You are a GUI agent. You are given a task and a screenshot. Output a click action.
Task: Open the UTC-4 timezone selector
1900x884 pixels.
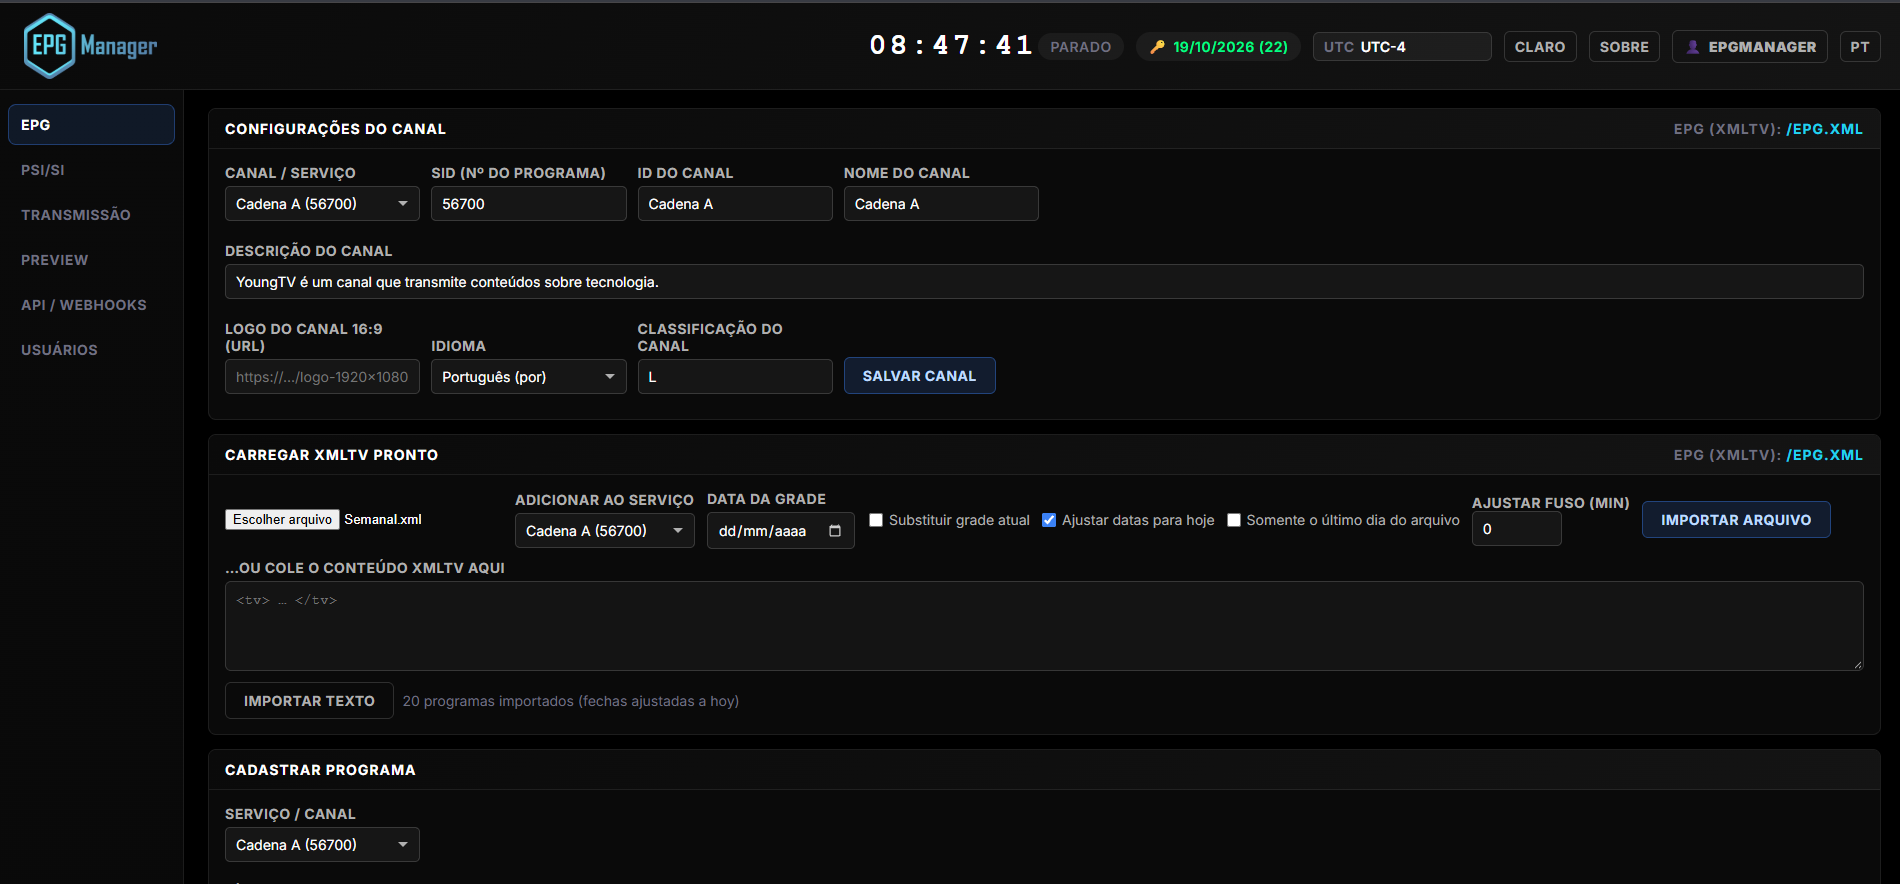[1402, 47]
